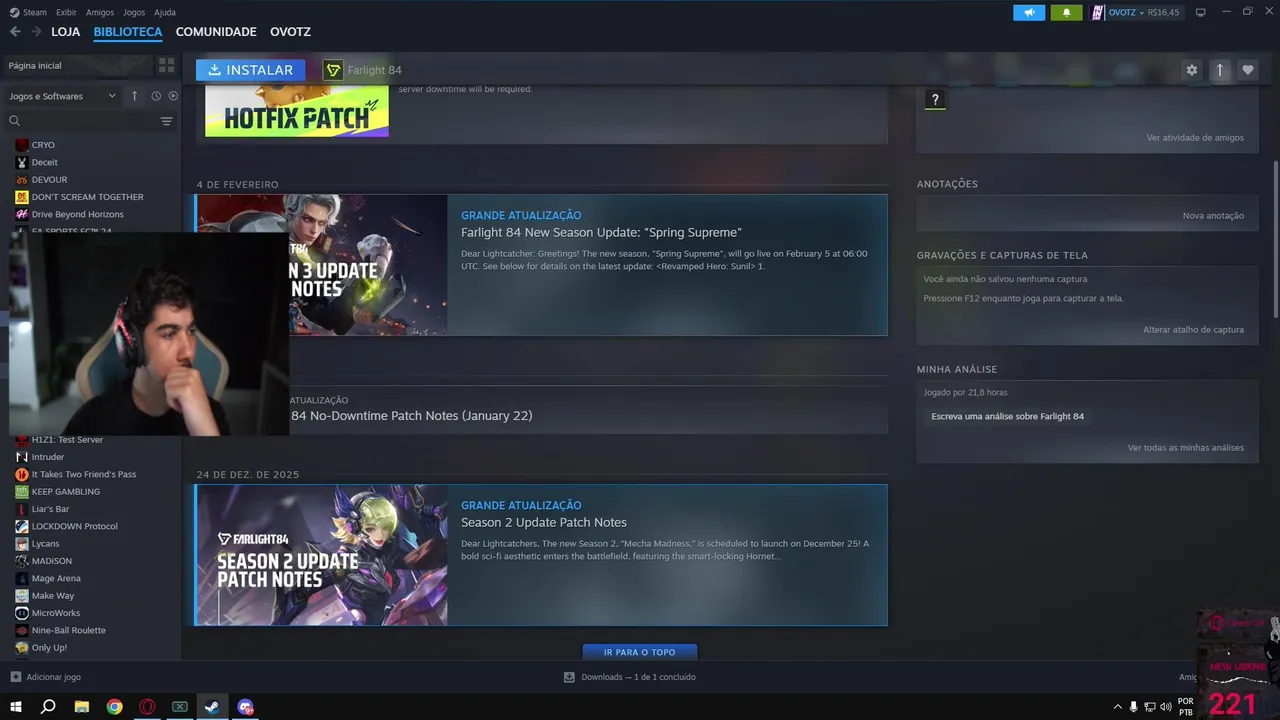This screenshot has height=720, width=1280.
Task: Open advanced library filter options icon
Action: point(167,121)
